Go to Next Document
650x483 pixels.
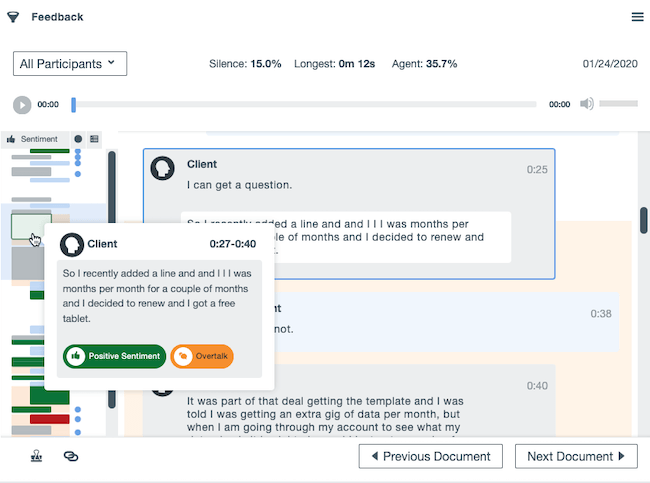pyautogui.click(x=576, y=456)
